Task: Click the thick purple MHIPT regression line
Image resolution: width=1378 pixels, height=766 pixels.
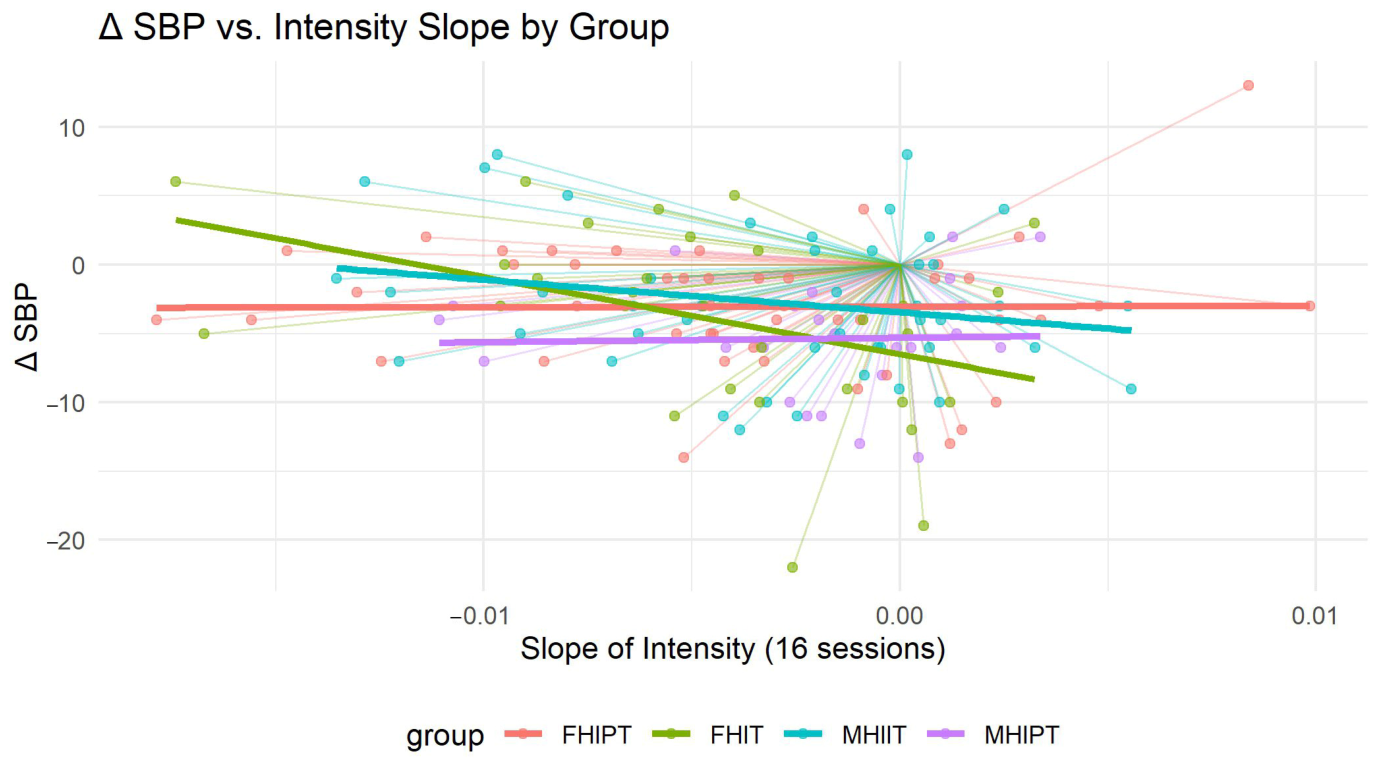Action: [739, 340]
